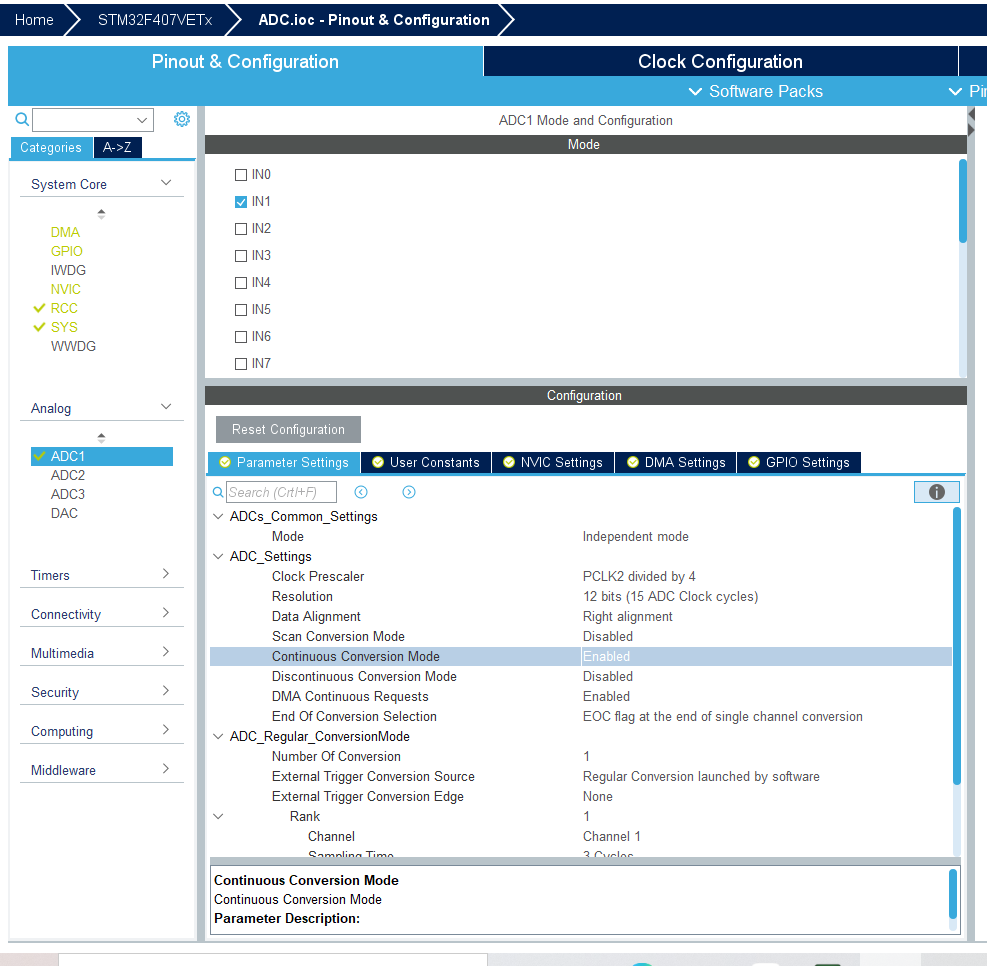The image size is (987, 966).
Task: Select ADC2 in the Analog list
Action: click(x=68, y=475)
